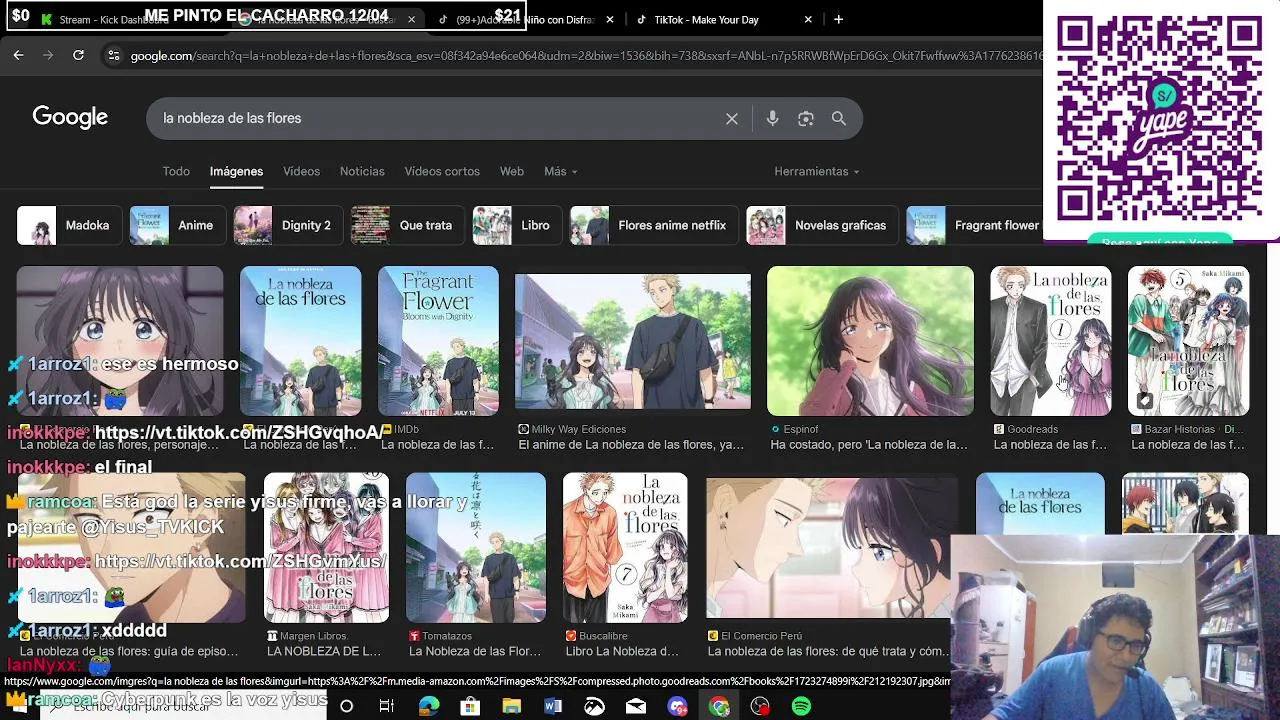Open OBS Studio from the taskbar
The height and width of the screenshot is (720, 1280).
tap(760, 706)
